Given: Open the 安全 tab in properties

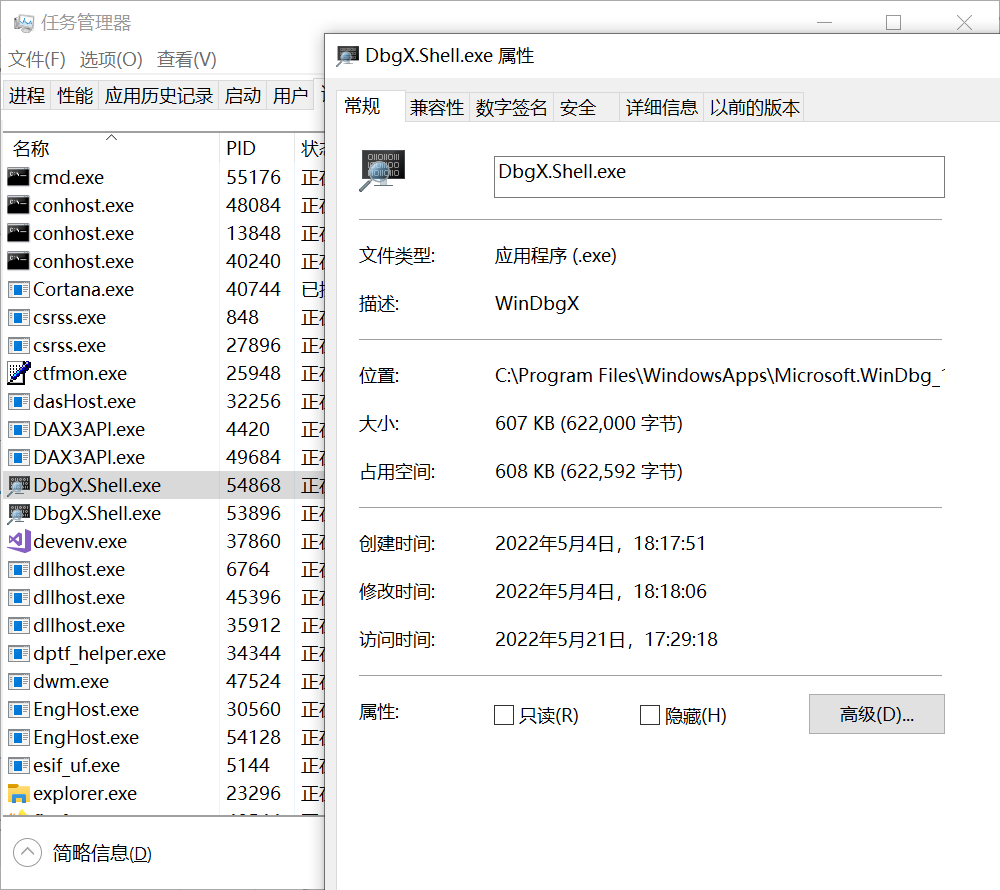Looking at the screenshot, I should click(x=586, y=107).
